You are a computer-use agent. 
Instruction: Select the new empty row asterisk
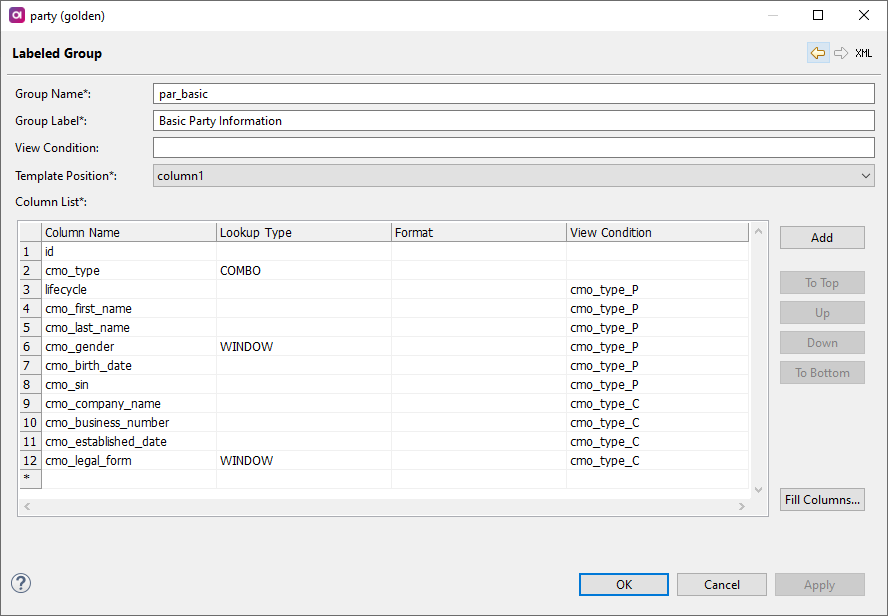pyautogui.click(x=30, y=480)
